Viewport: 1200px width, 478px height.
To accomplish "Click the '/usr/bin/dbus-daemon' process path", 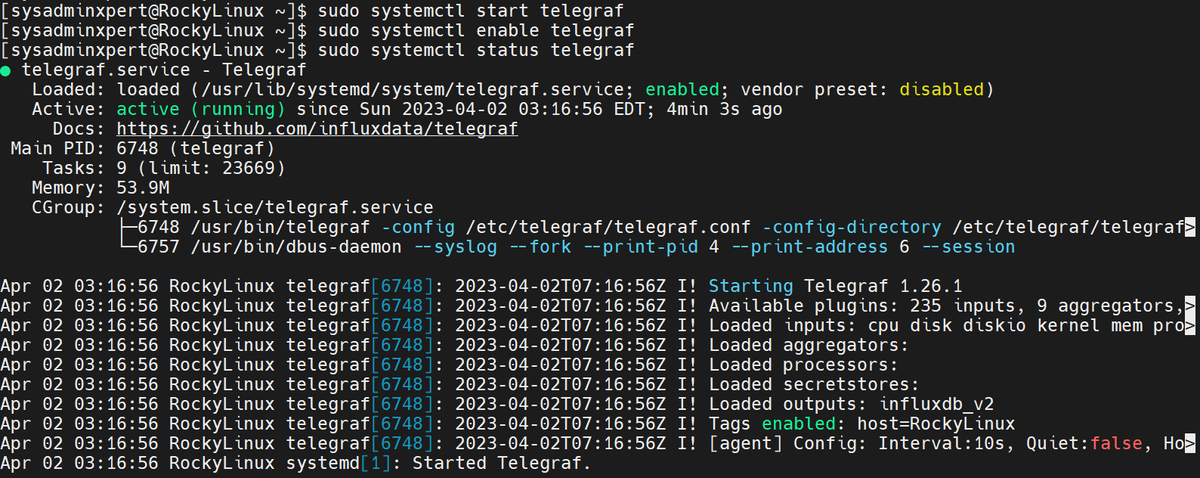I will pyautogui.click(x=297, y=247).
